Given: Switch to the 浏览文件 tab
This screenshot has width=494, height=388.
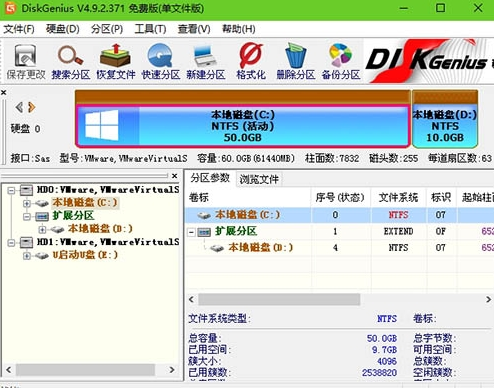Looking at the screenshot, I should 259,180.
